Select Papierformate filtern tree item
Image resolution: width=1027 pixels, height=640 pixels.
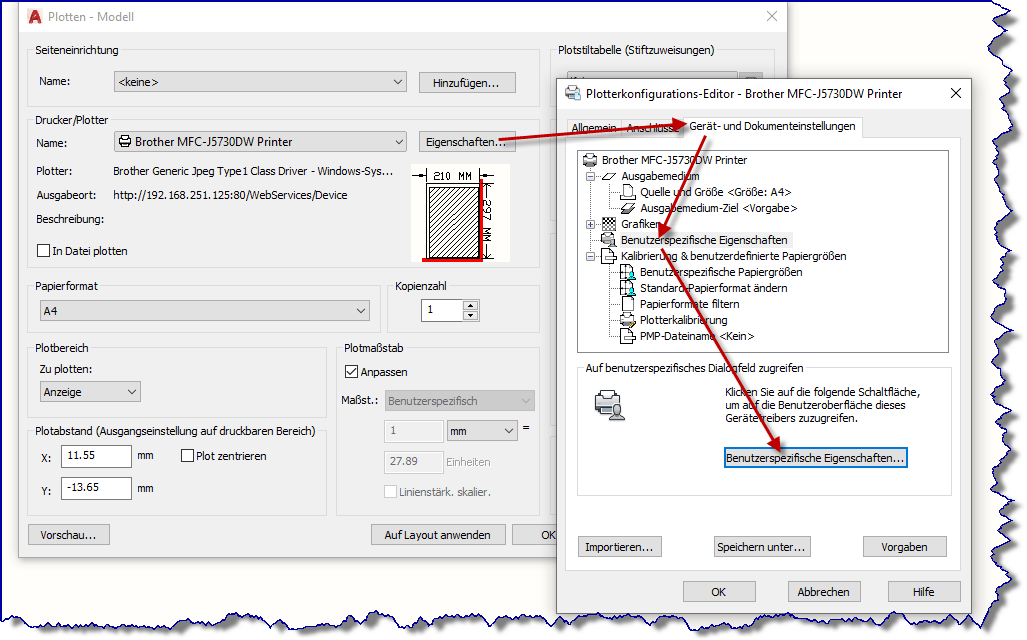click(x=689, y=304)
